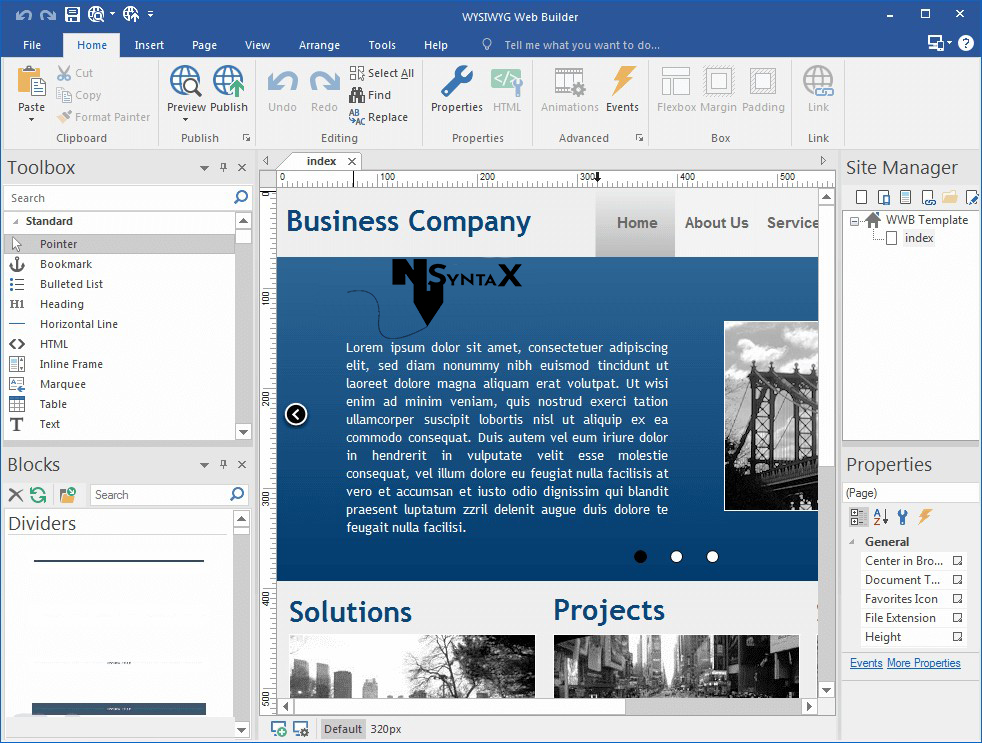Click the Default breakpoint button
This screenshot has width=982, height=743.
click(342, 729)
